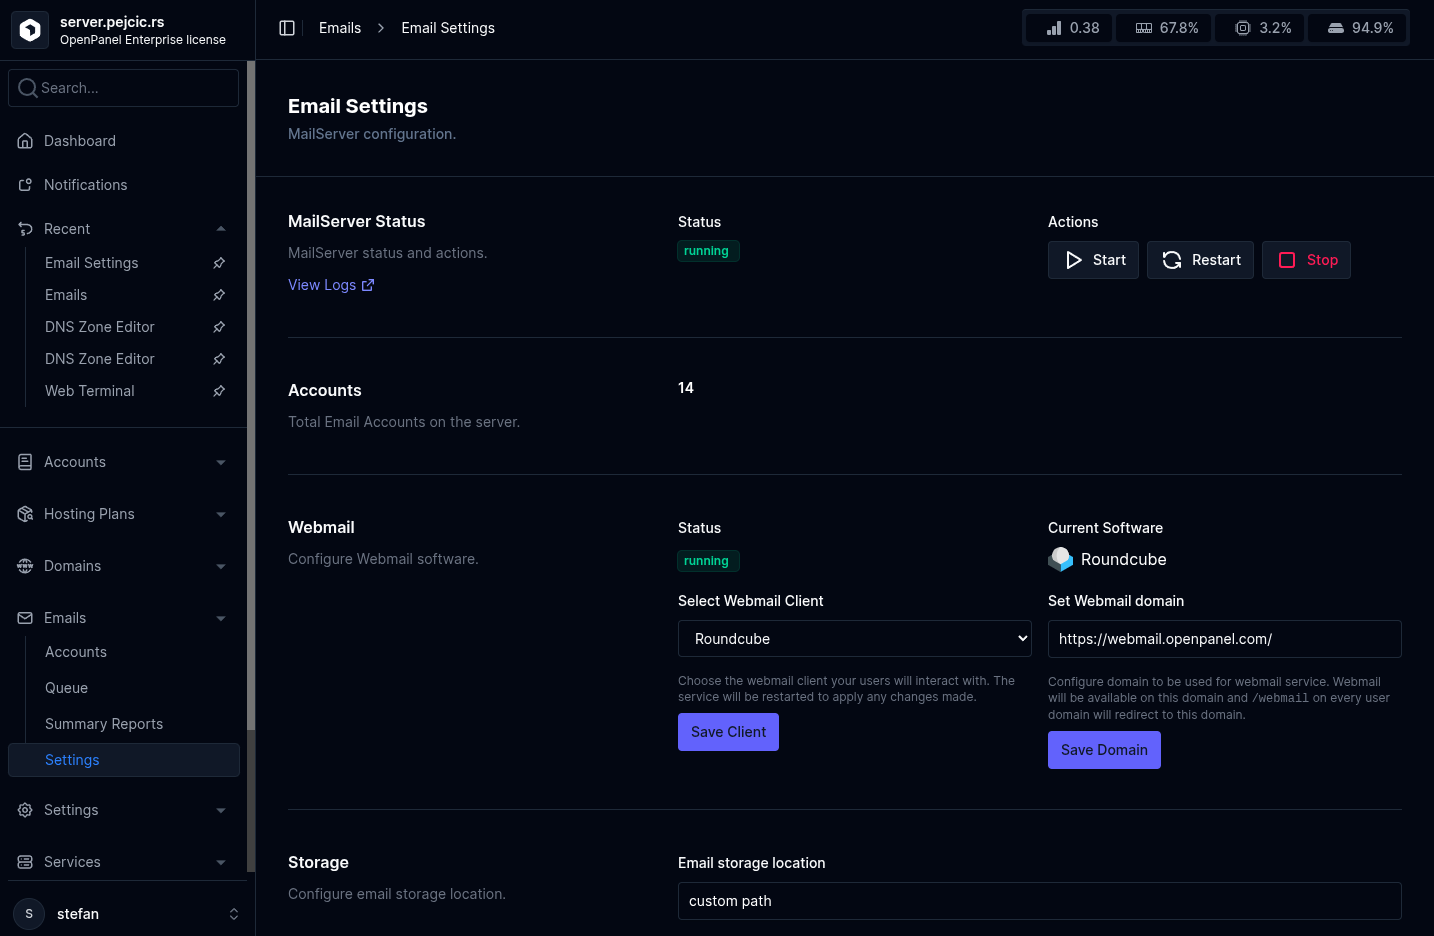
Task: Expand the Hosting Plans section
Action: pyautogui.click(x=221, y=514)
